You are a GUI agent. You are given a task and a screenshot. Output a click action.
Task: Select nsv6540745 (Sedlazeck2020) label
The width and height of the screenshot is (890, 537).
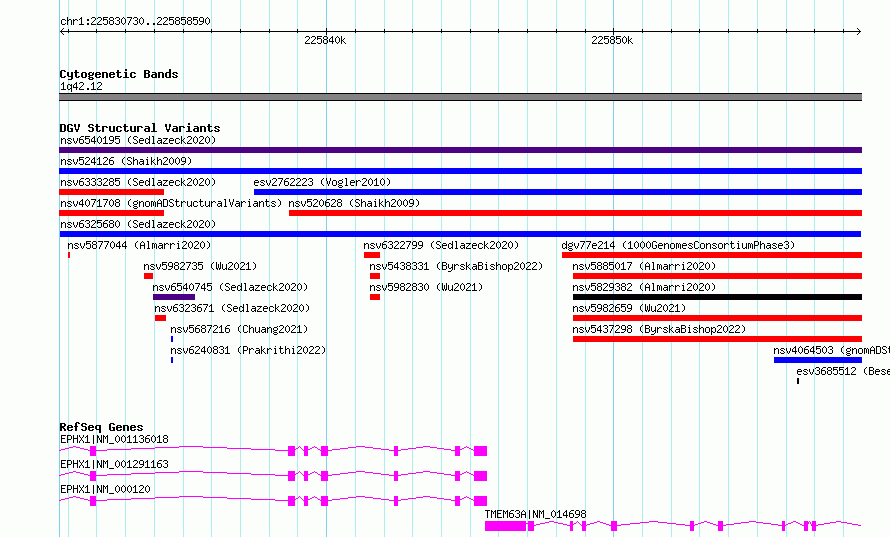coord(230,287)
